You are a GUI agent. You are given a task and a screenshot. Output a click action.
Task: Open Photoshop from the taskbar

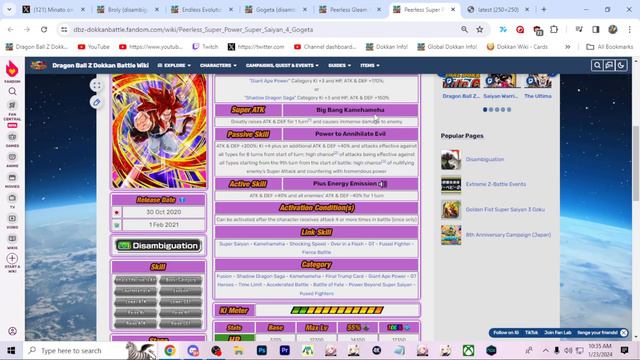(x=262, y=350)
